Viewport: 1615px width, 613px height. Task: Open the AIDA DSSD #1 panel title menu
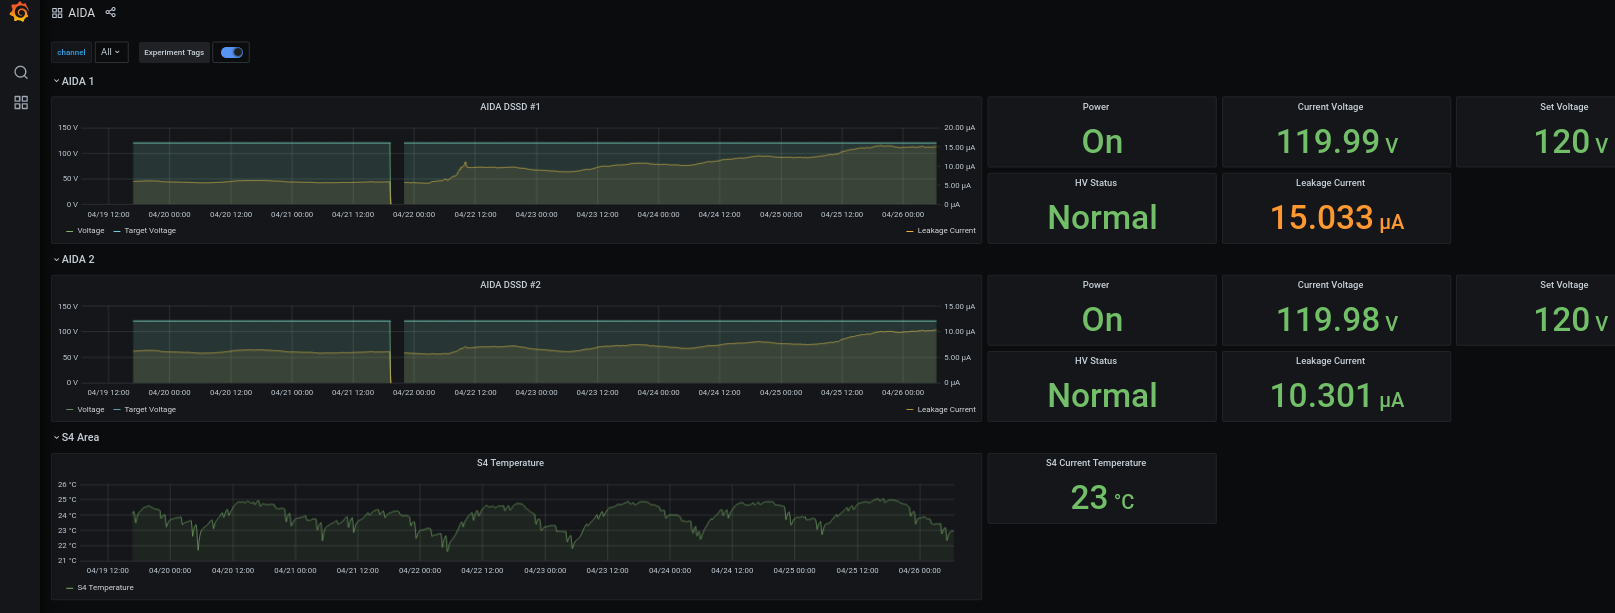[510, 107]
